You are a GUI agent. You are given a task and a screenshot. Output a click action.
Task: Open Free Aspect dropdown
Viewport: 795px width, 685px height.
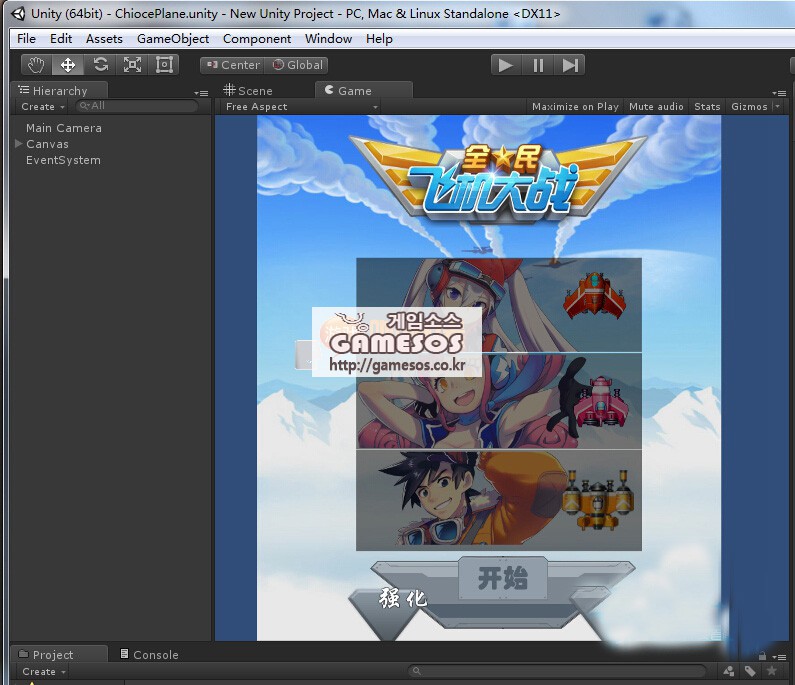pos(302,106)
